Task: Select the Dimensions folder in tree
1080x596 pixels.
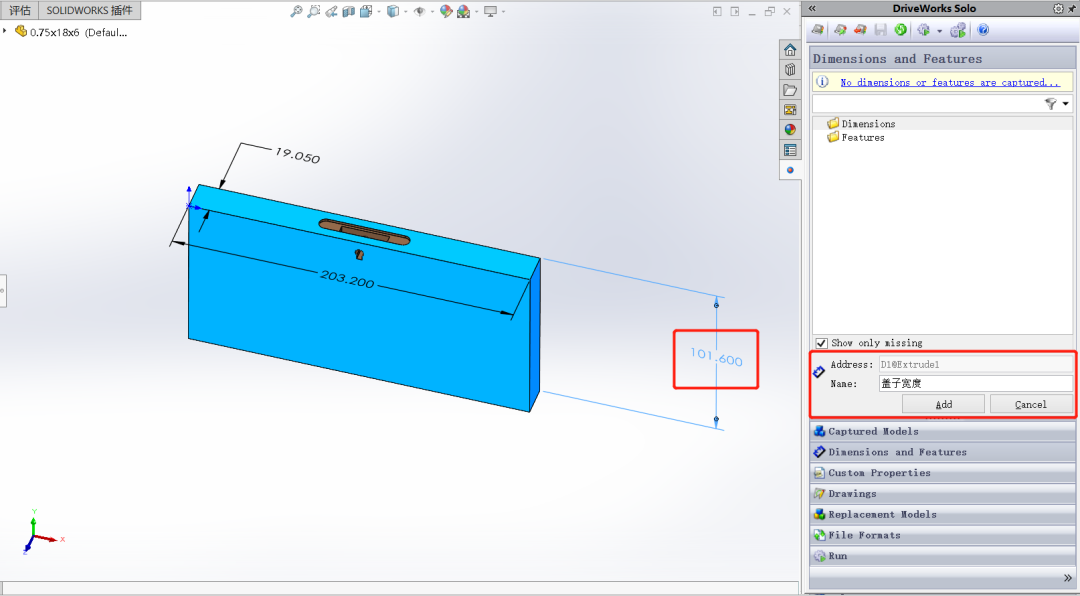Action: click(861, 123)
